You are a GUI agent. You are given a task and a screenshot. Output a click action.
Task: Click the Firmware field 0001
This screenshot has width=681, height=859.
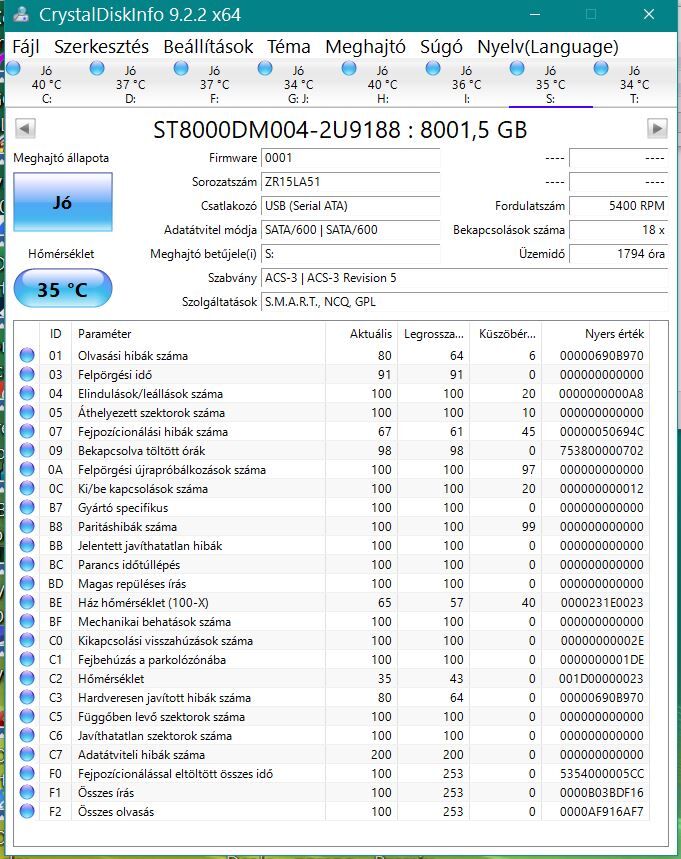[x=351, y=158]
